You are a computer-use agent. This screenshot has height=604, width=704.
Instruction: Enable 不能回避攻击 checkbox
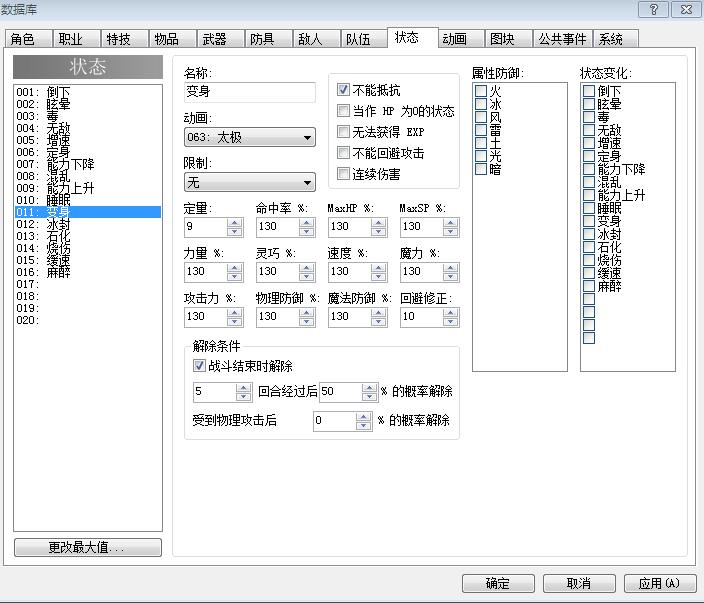tap(343, 153)
